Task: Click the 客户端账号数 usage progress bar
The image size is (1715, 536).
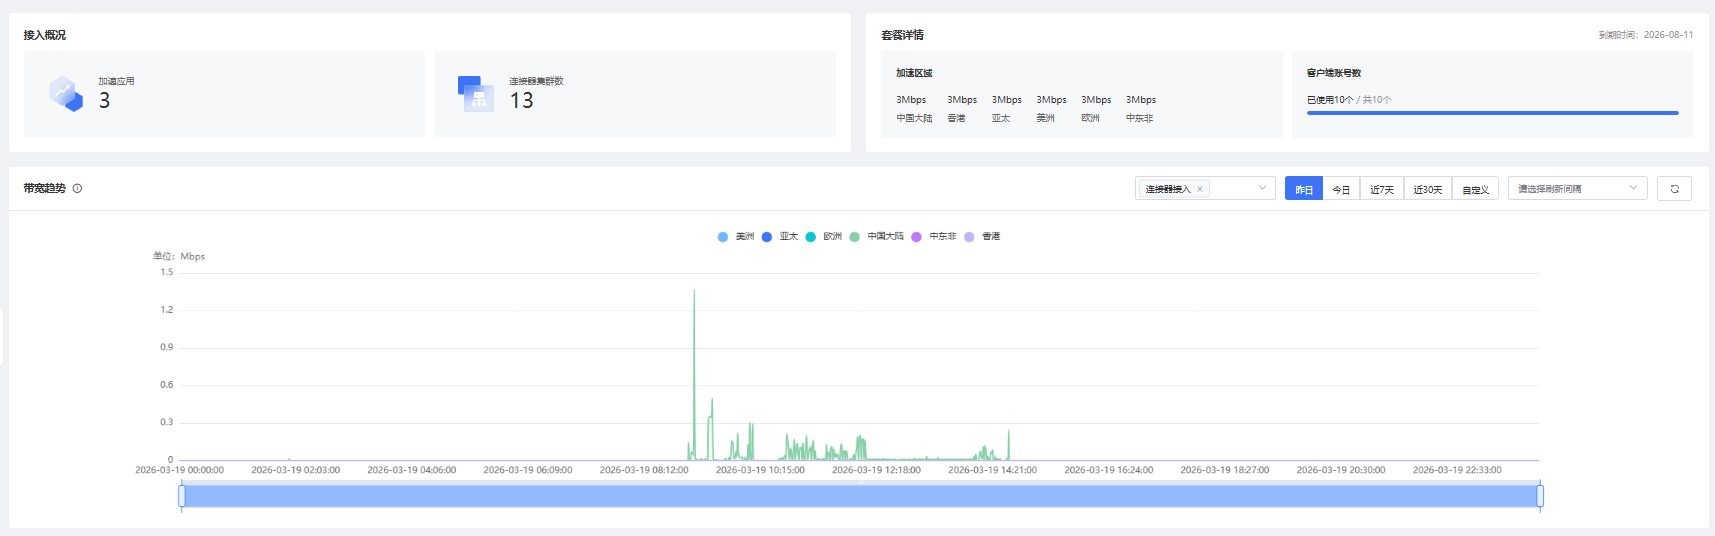Action: 1492,113
